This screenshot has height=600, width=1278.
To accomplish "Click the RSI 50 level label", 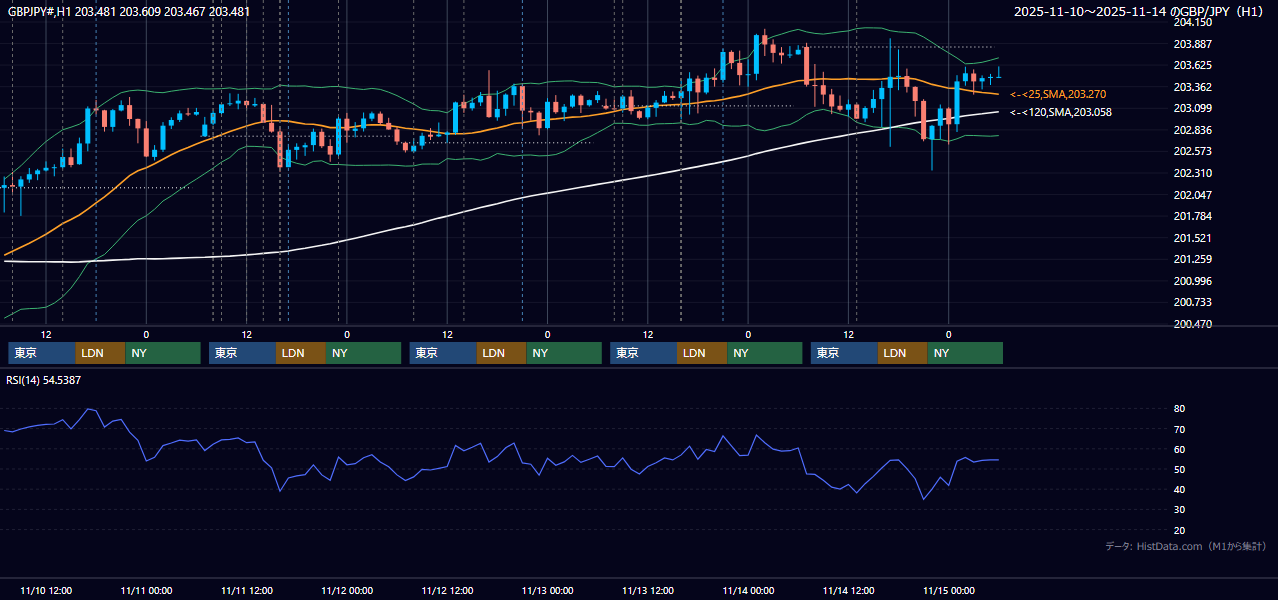I will point(1179,469).
